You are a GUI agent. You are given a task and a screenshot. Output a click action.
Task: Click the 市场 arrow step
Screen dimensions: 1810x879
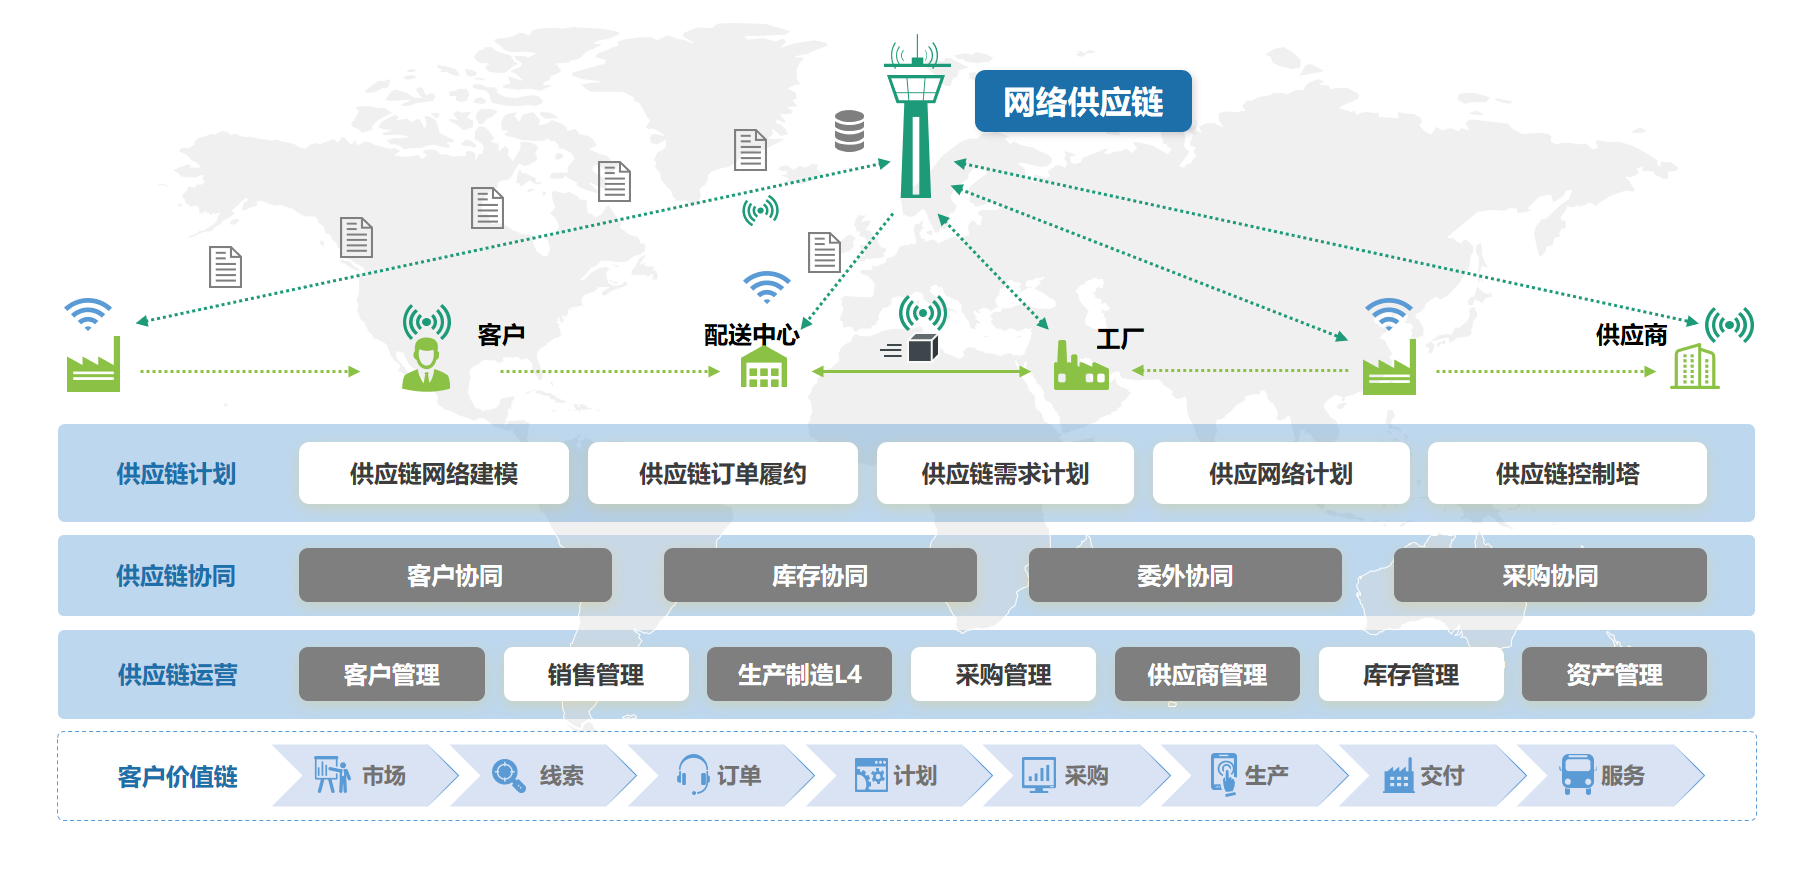[364, 775]
